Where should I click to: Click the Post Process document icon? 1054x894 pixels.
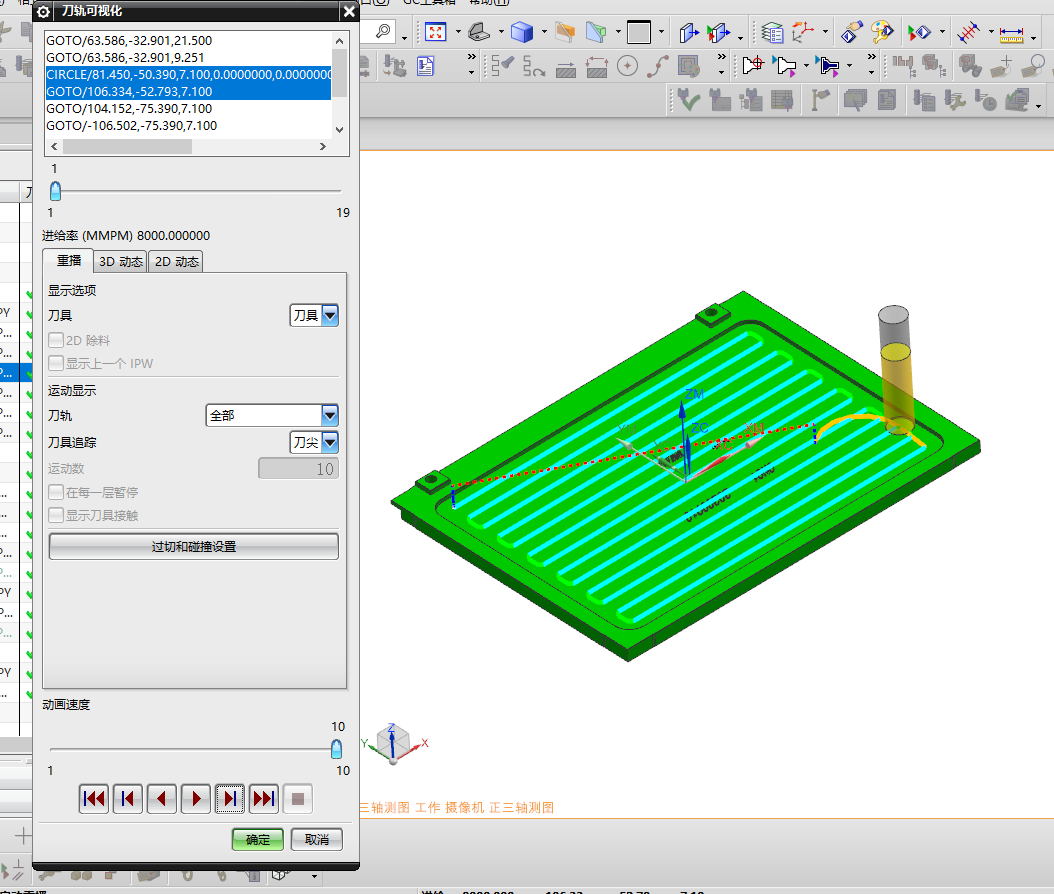(425, 66)
